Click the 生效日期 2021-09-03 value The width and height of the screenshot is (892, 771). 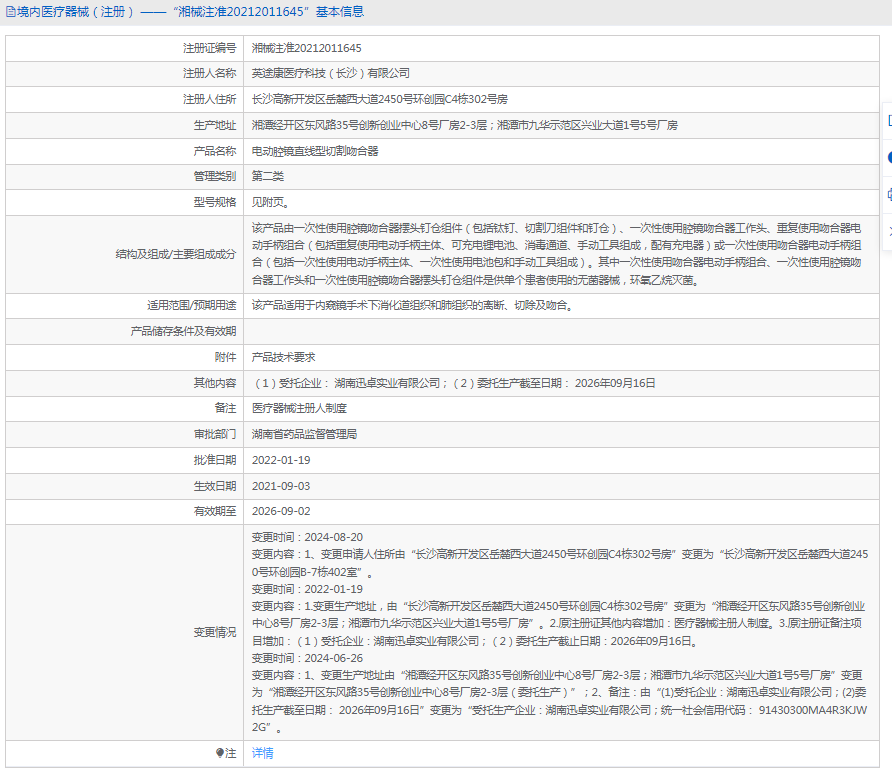tap(281, 486)
